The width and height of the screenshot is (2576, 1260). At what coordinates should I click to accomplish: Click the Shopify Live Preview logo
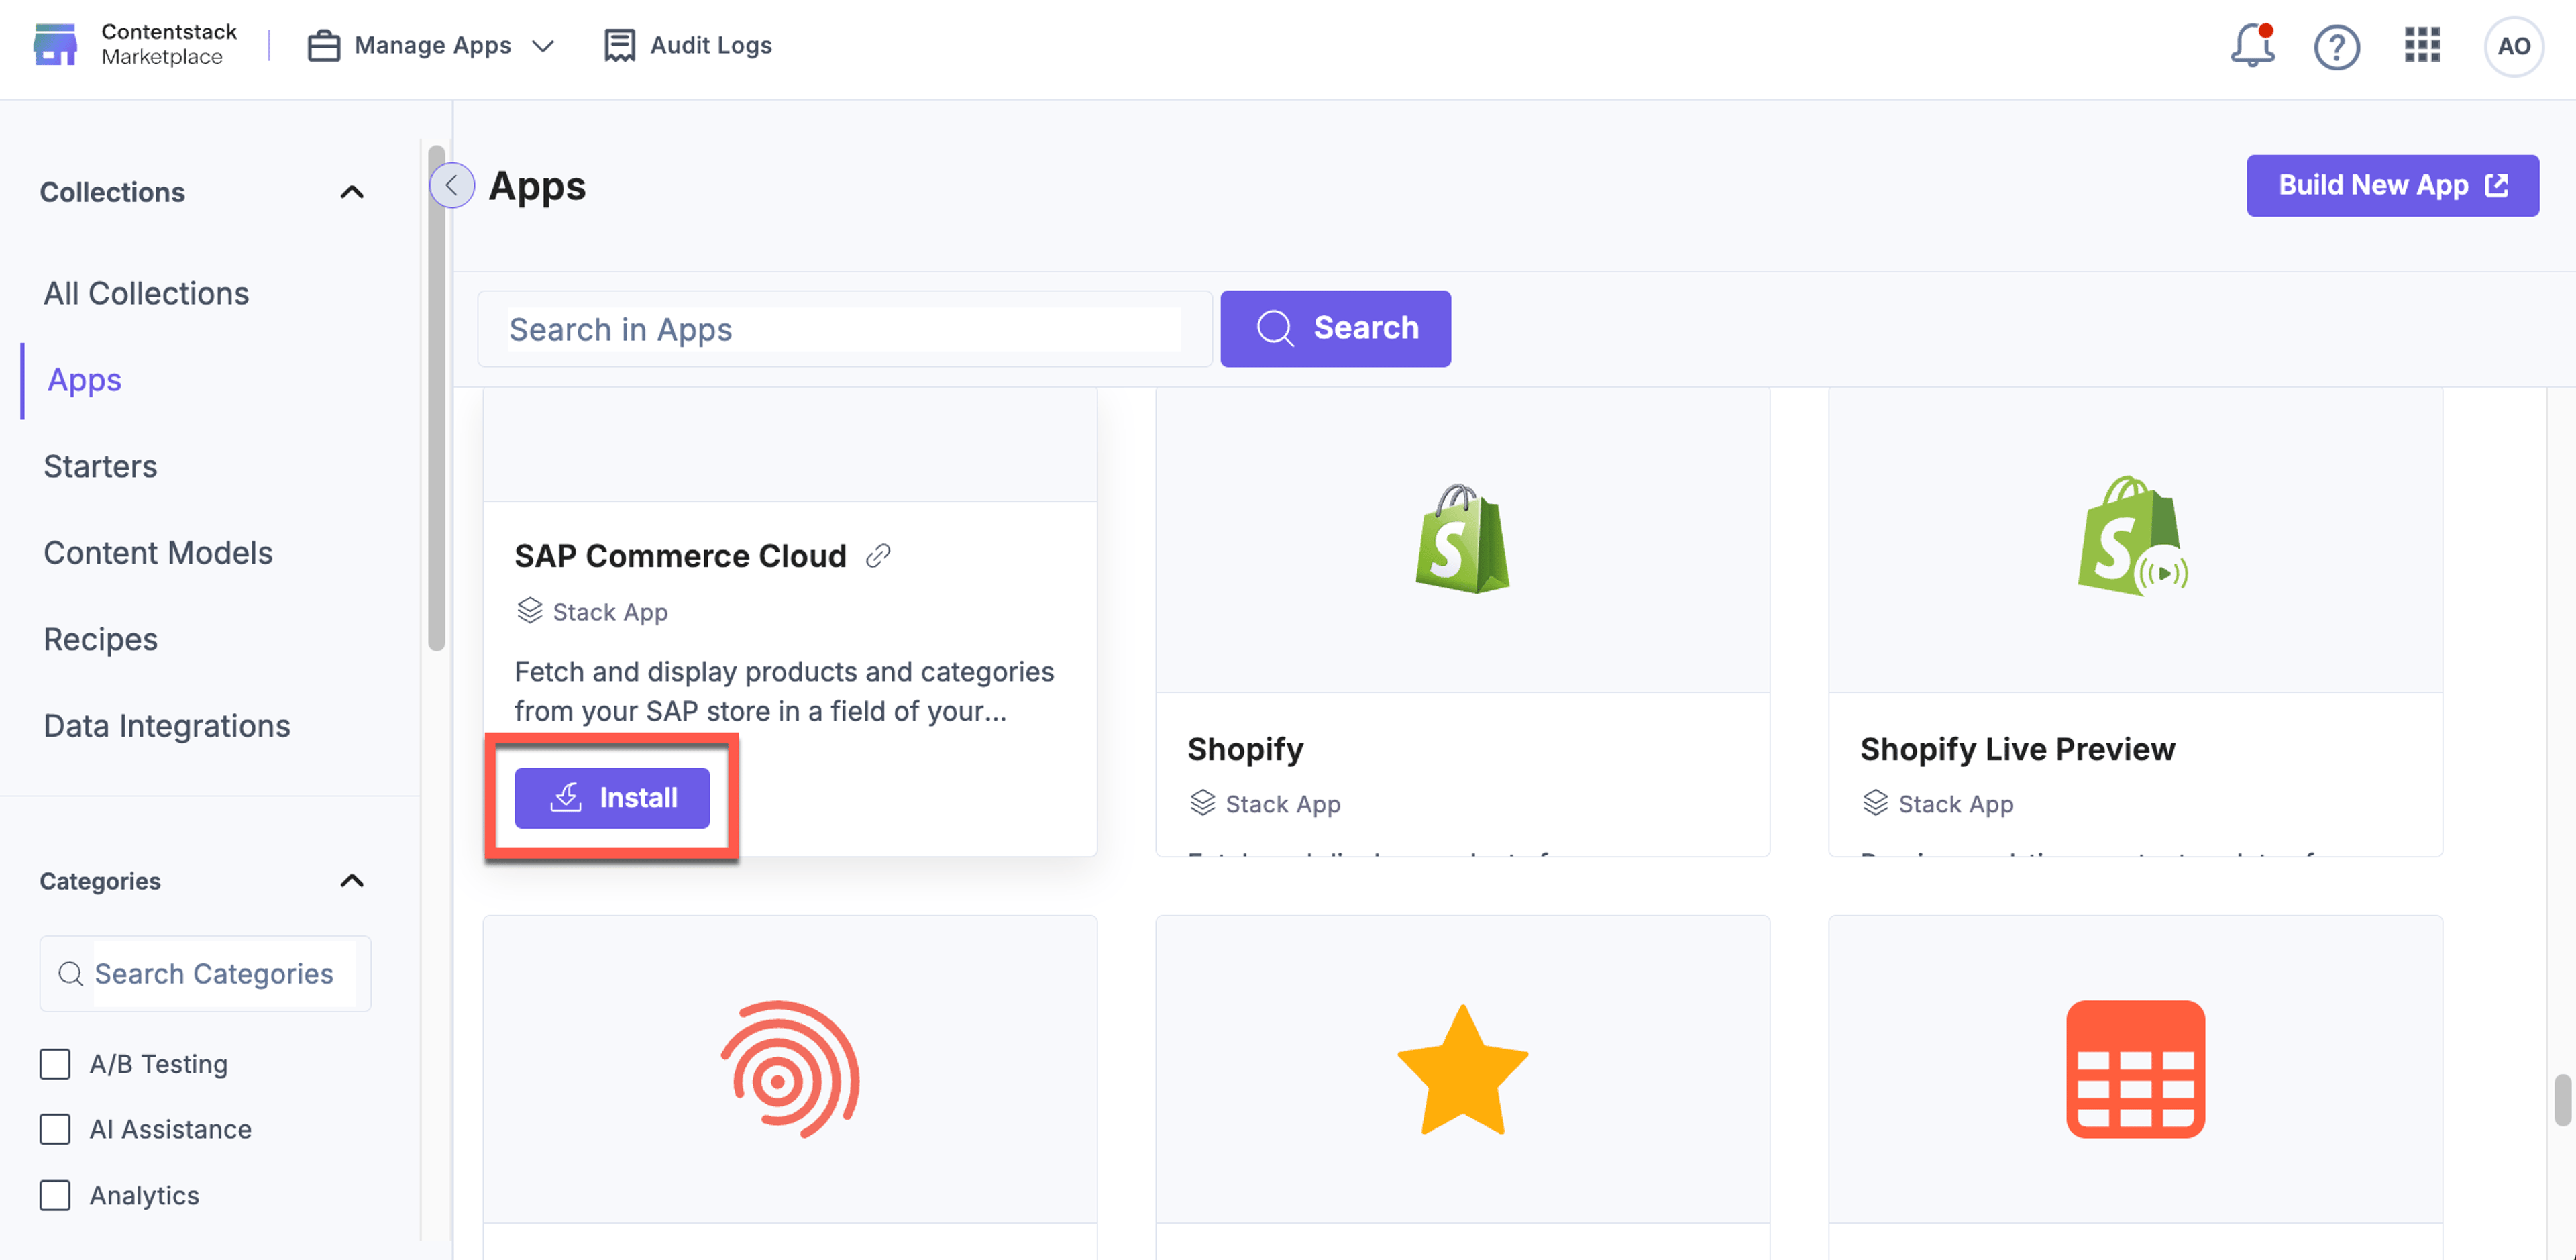click(x=2133, y=536)
